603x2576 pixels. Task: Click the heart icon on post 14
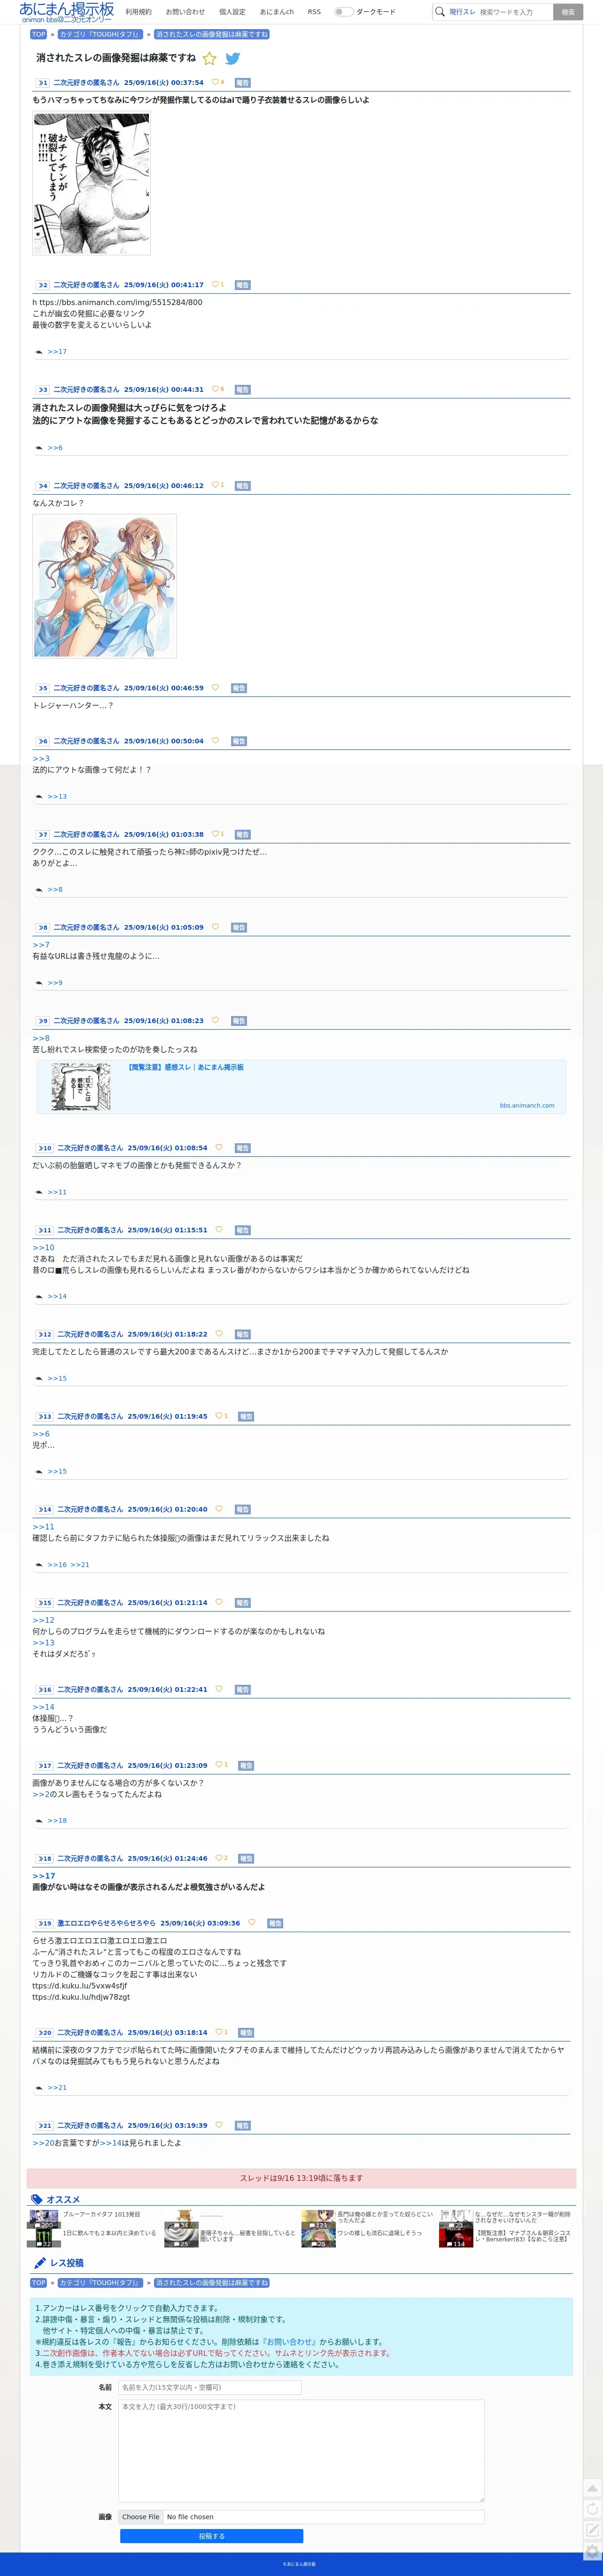(219, 1508)
